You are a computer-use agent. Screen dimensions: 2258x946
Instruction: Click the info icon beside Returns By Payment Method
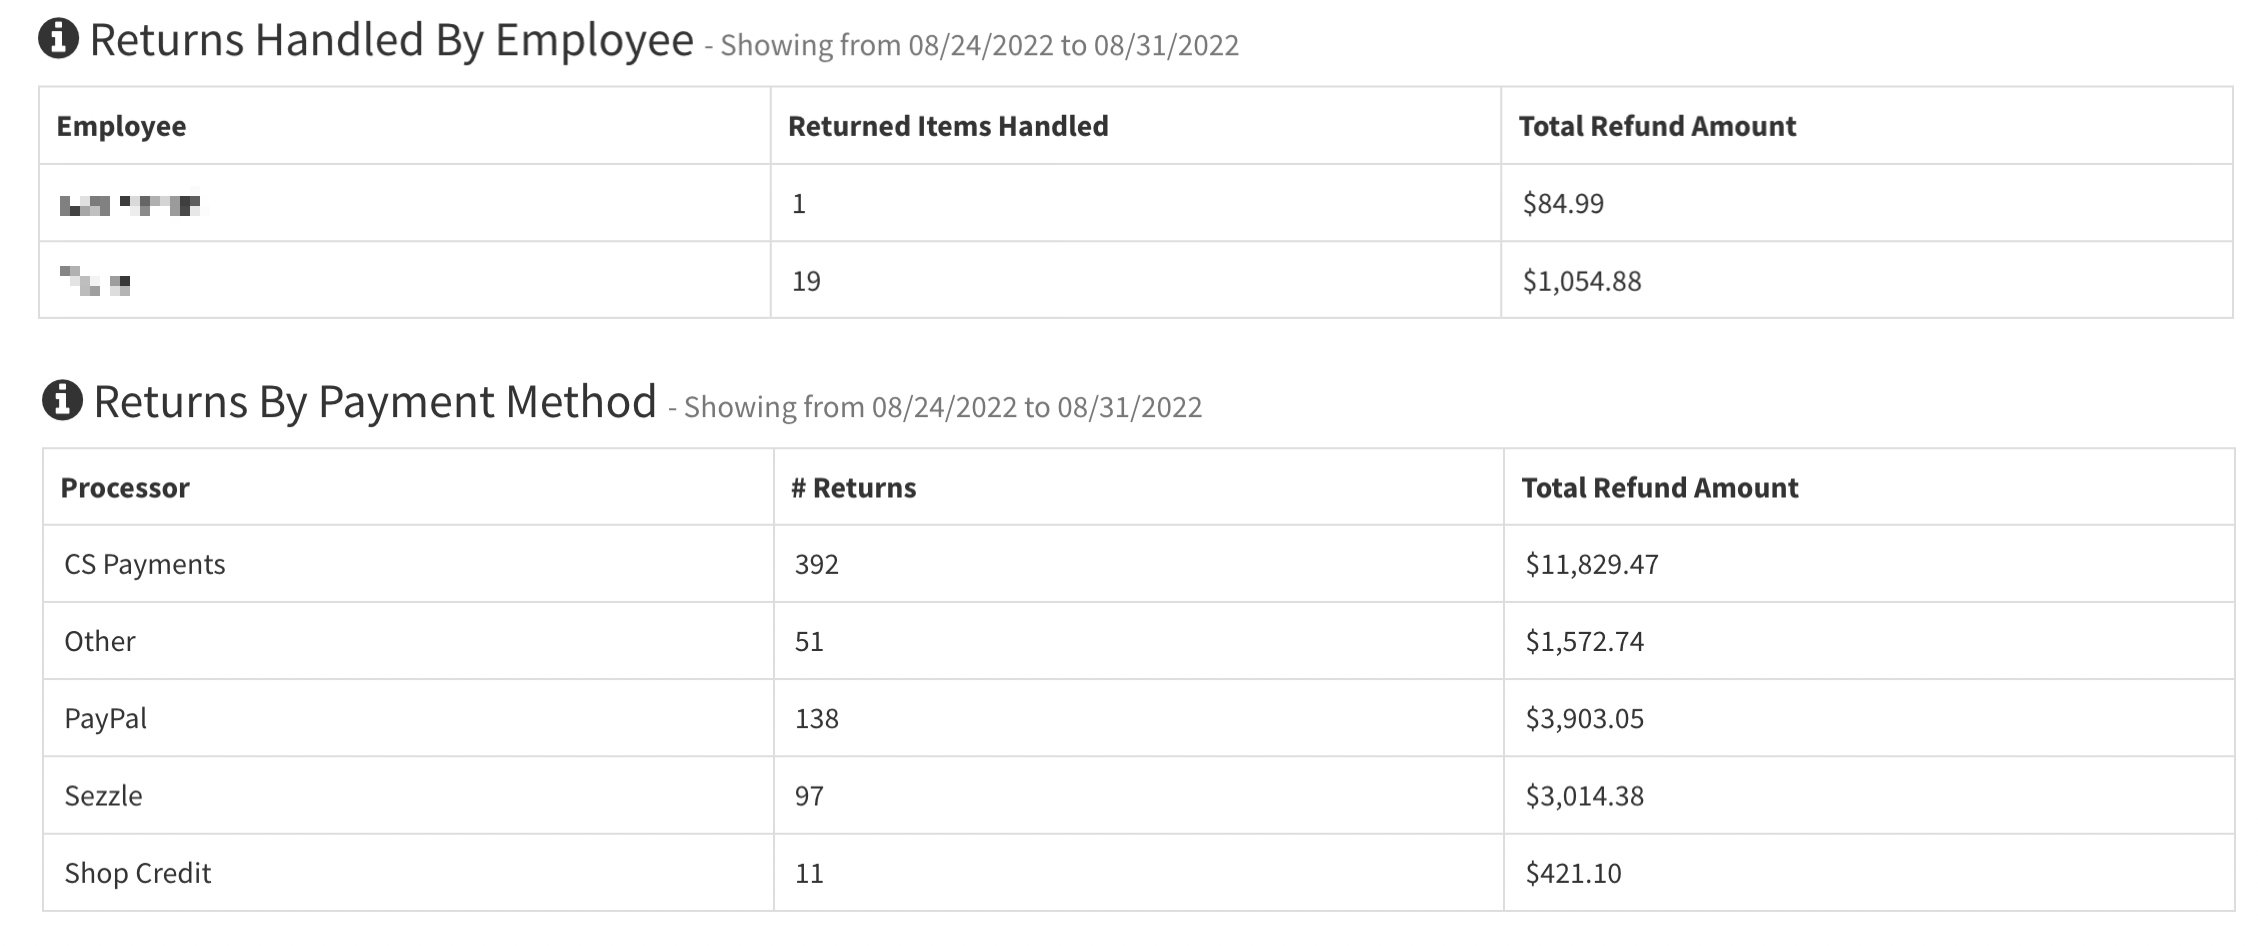pos(62,401)
